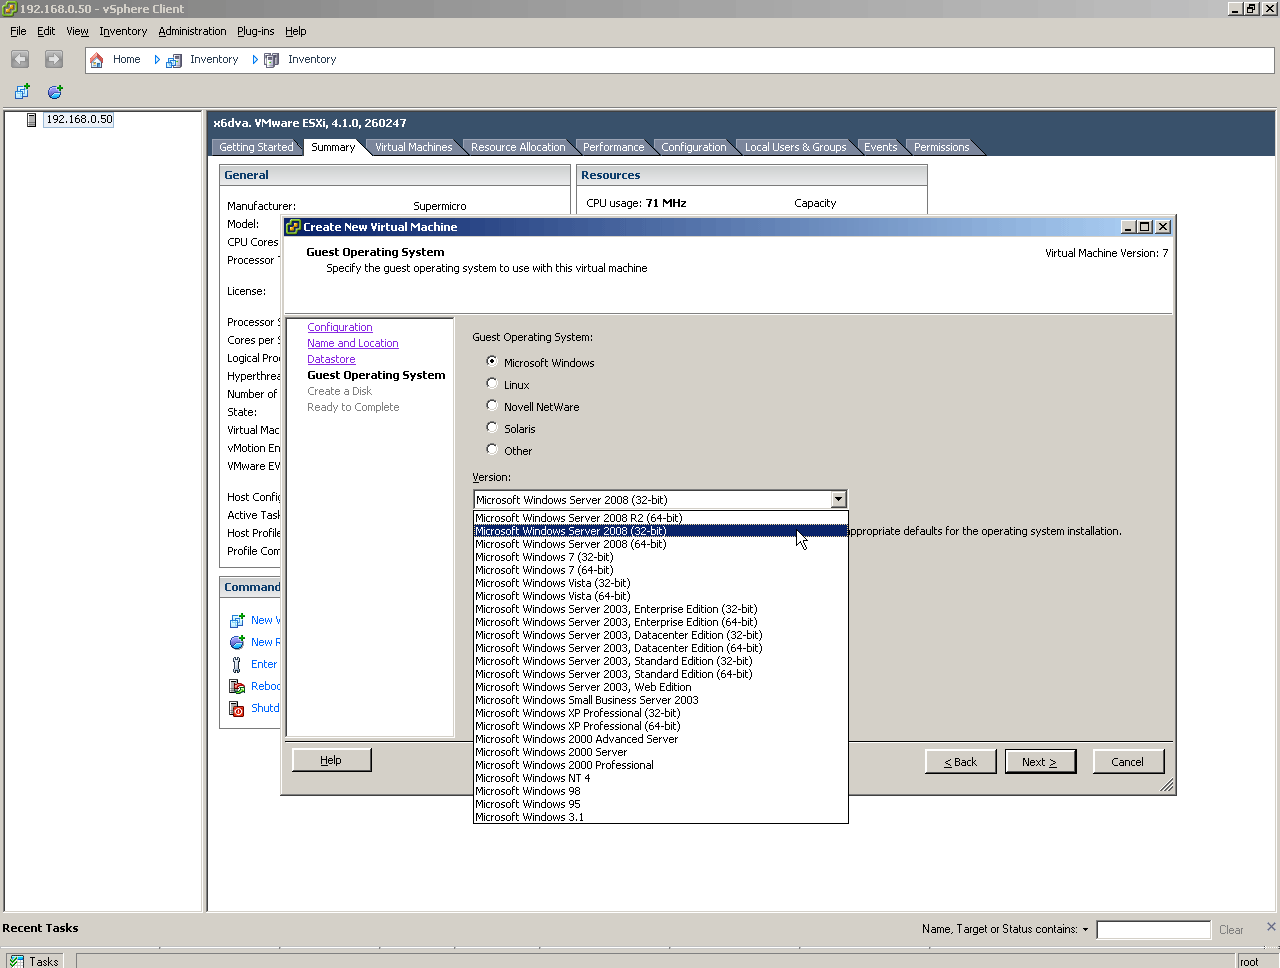The image size is (1280, 968).
Task: Click the new virtual machine toolbar icon
Action: point(22,92)
